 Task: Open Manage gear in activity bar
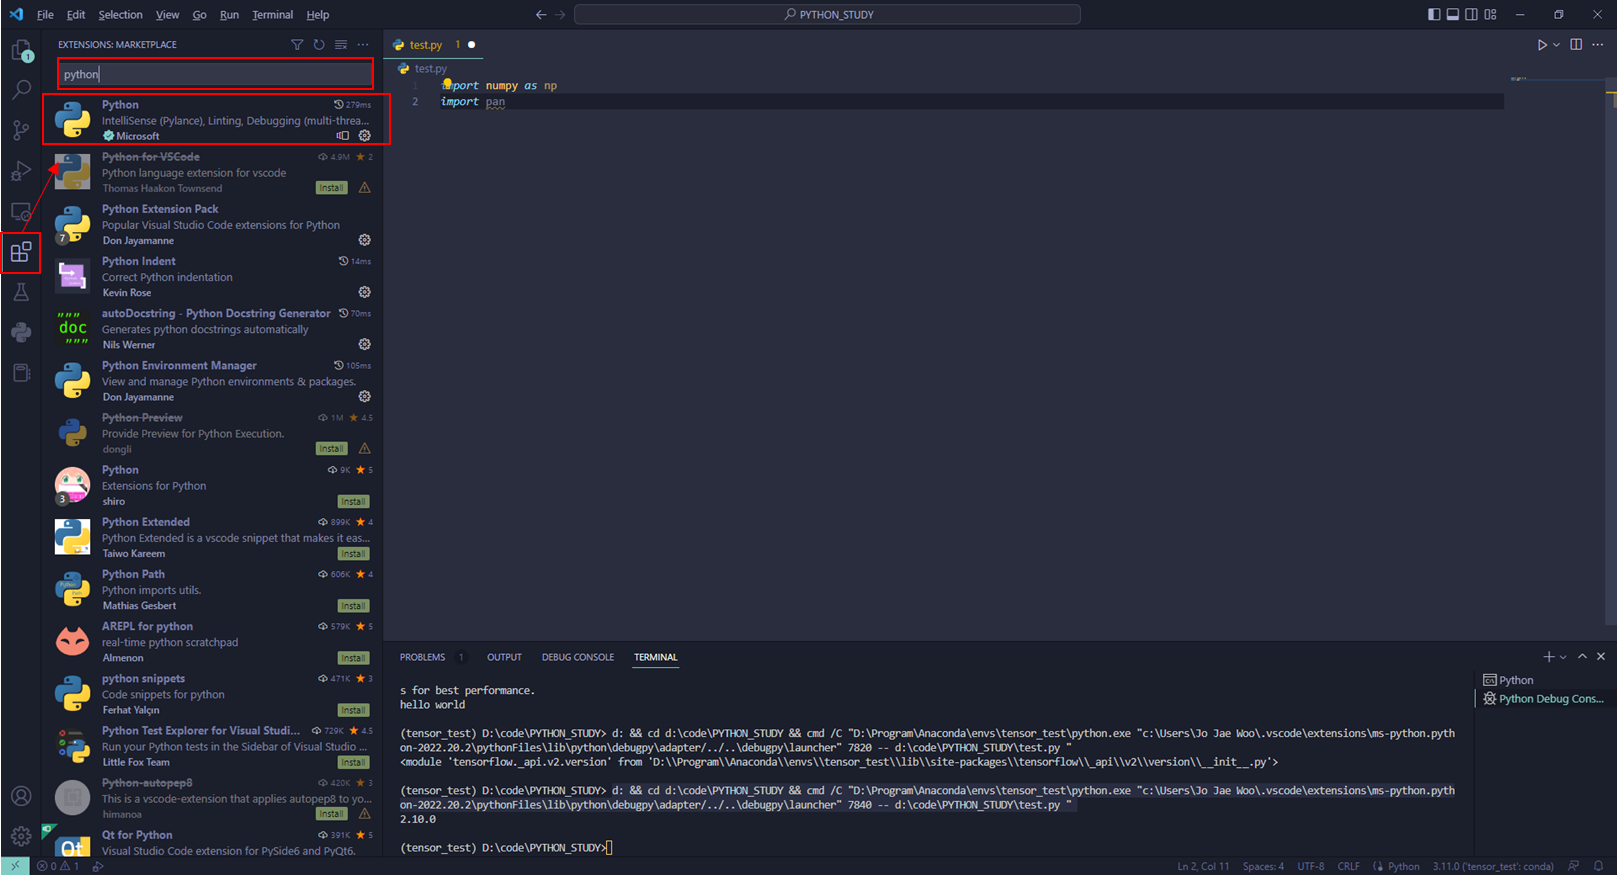[21, 836]
